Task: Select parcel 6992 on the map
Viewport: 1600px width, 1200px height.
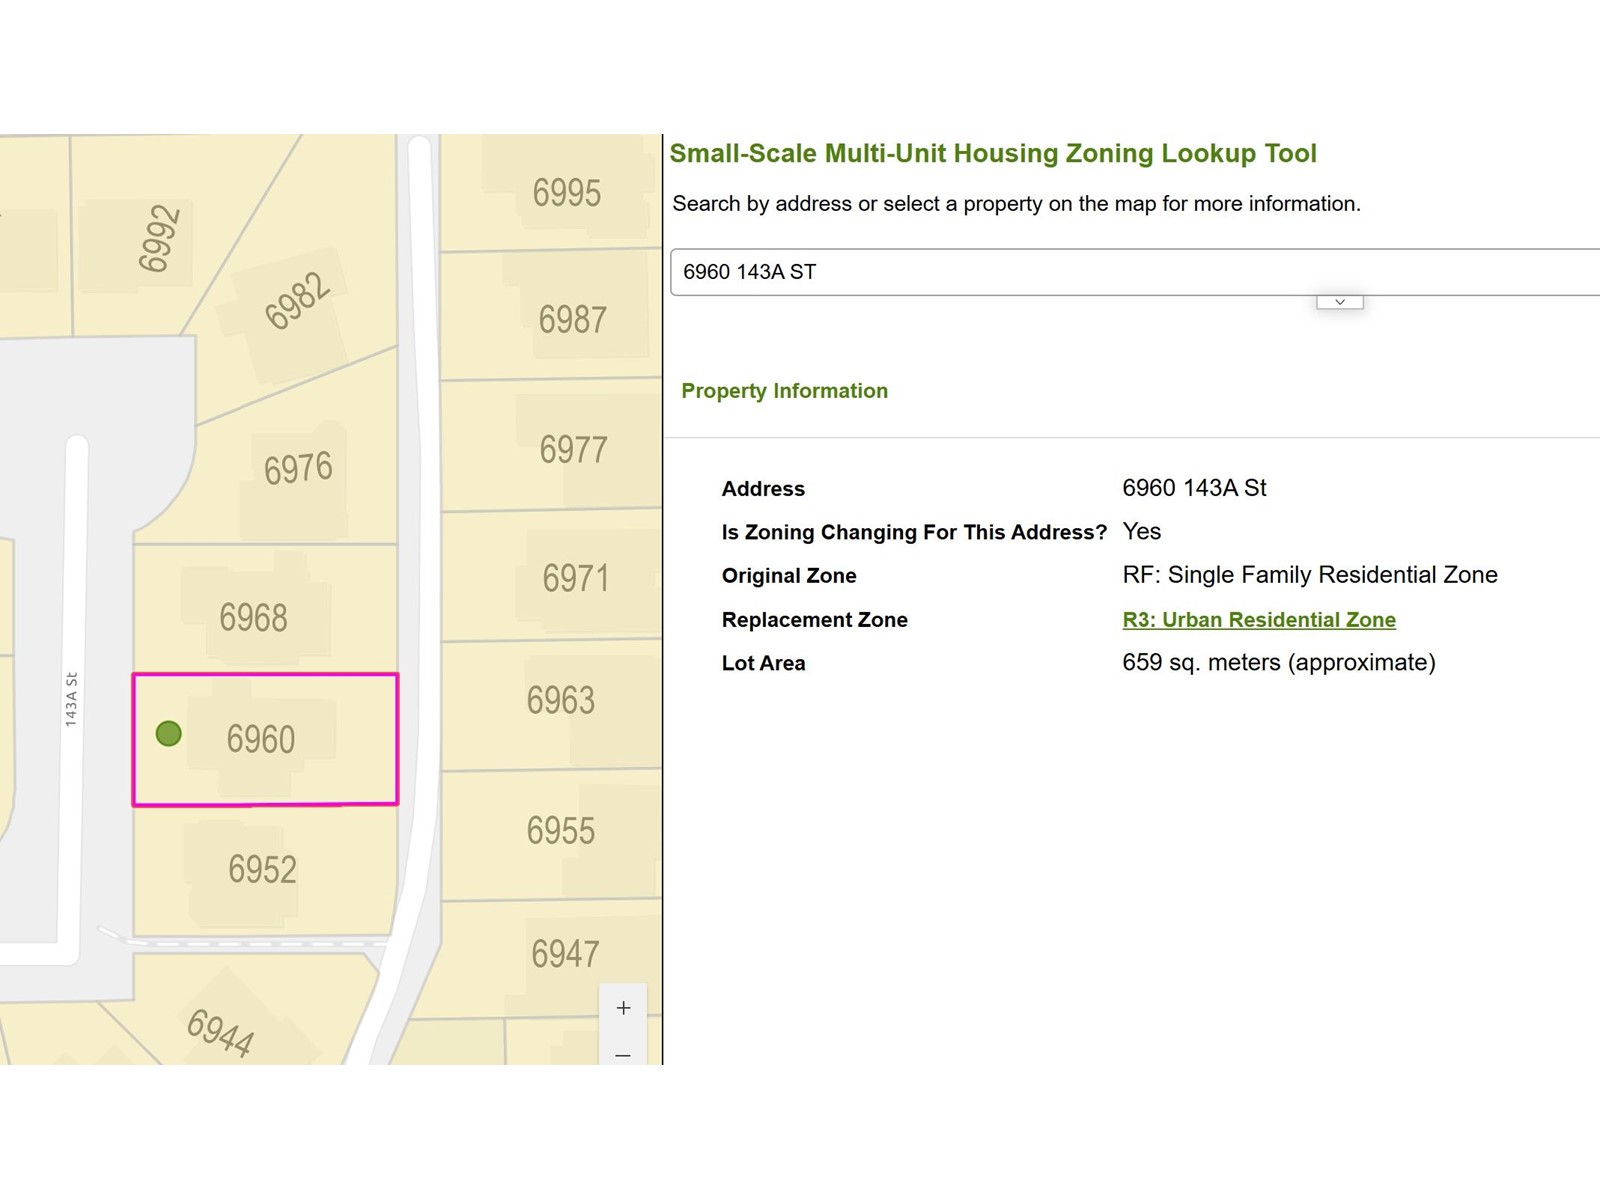Action: click(x=158, y=238)
